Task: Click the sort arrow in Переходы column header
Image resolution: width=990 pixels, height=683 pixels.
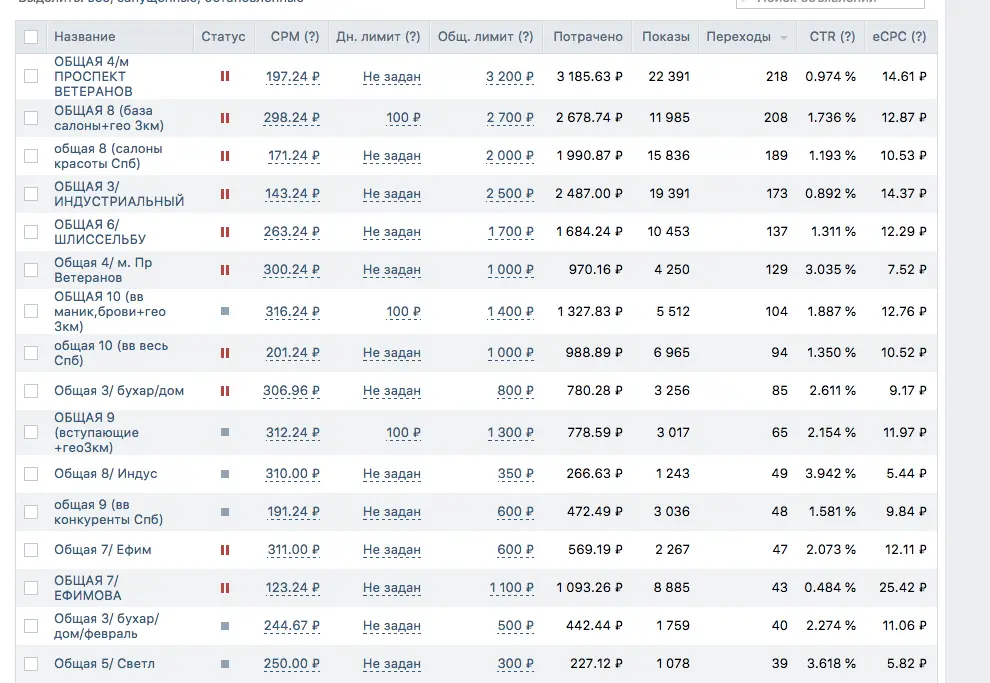Action: (x=783, y=38)
